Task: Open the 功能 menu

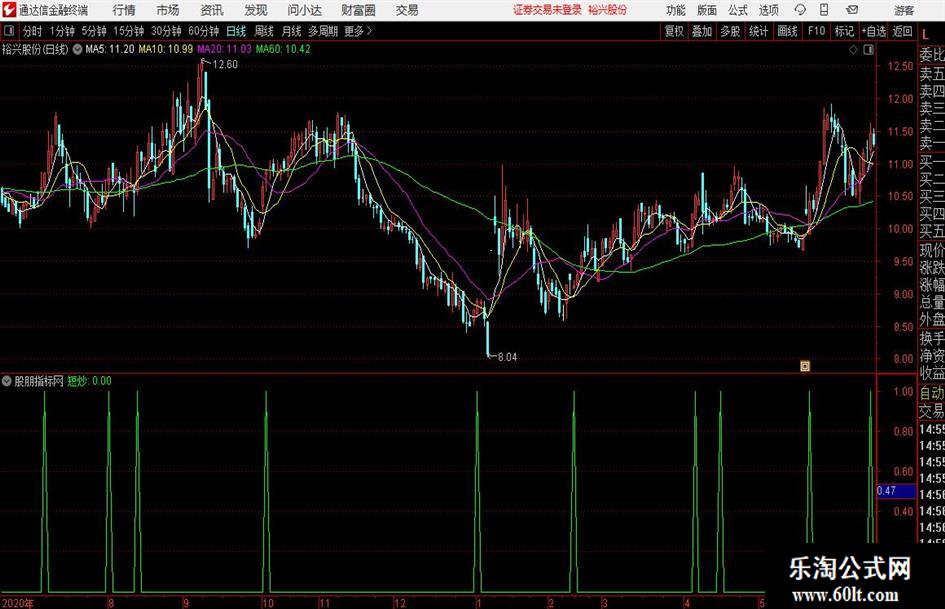Action: click(676, 10)
